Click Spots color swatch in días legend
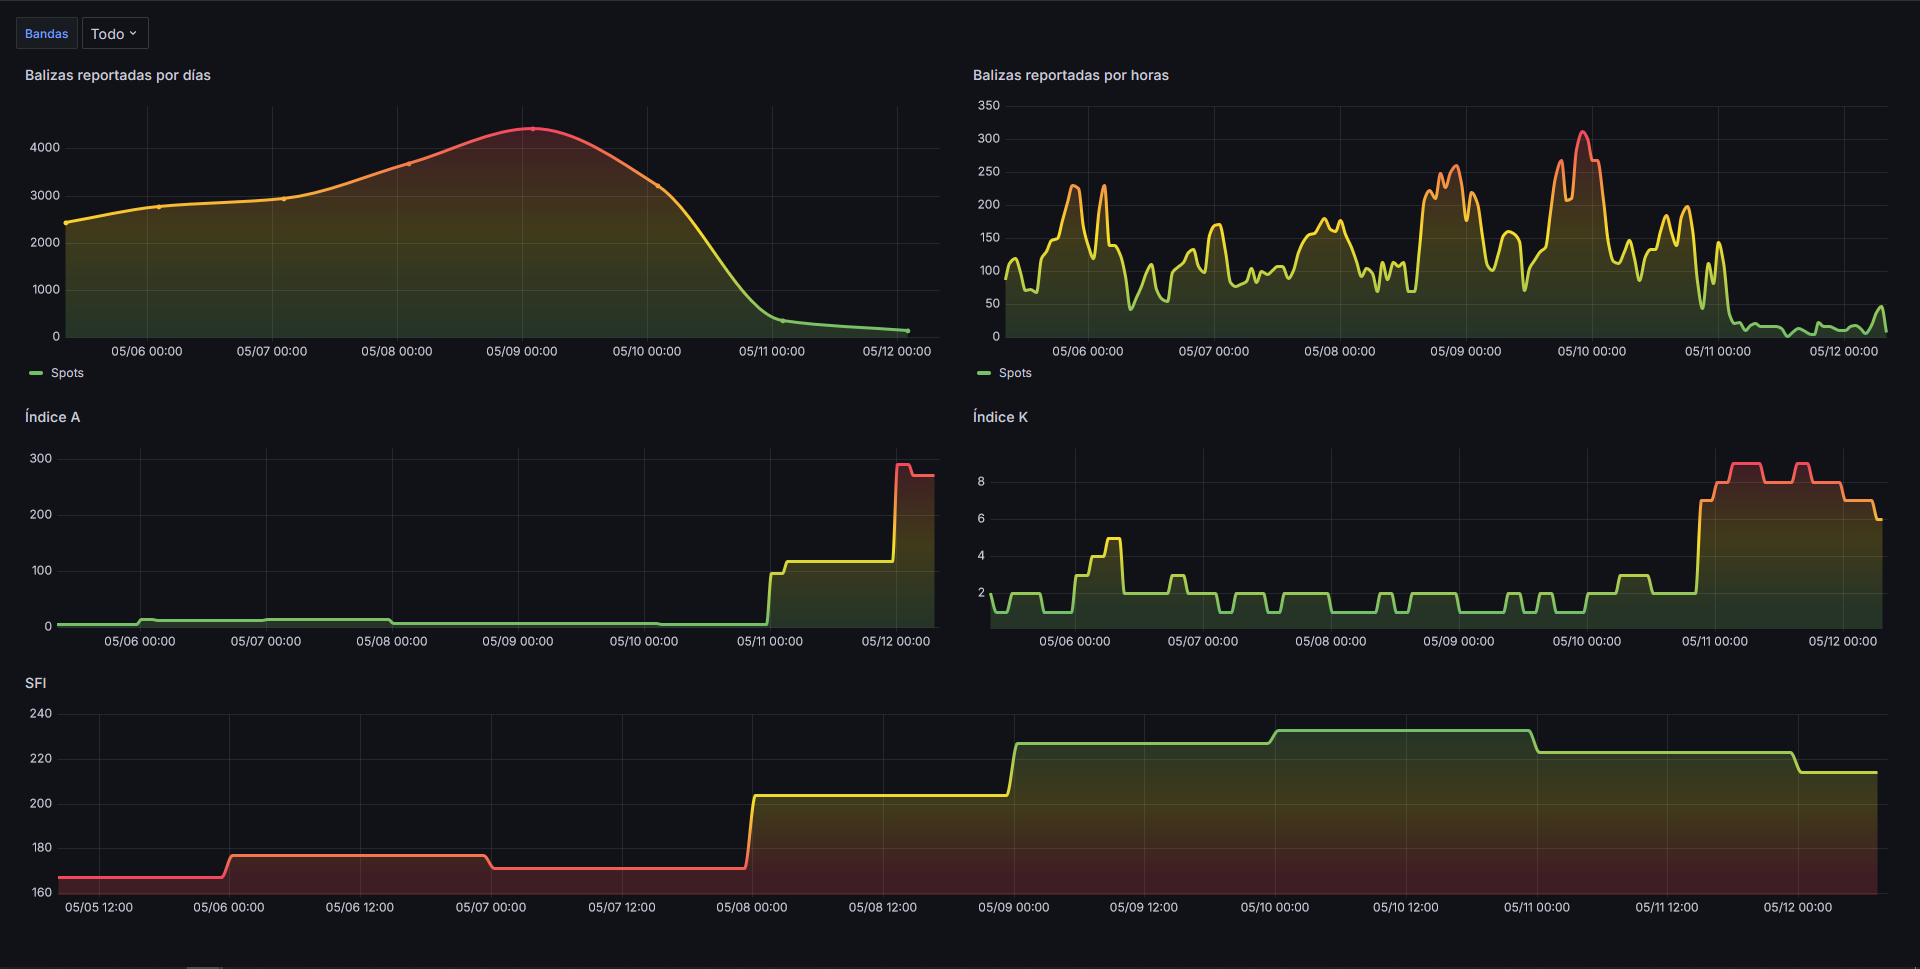 36,373
